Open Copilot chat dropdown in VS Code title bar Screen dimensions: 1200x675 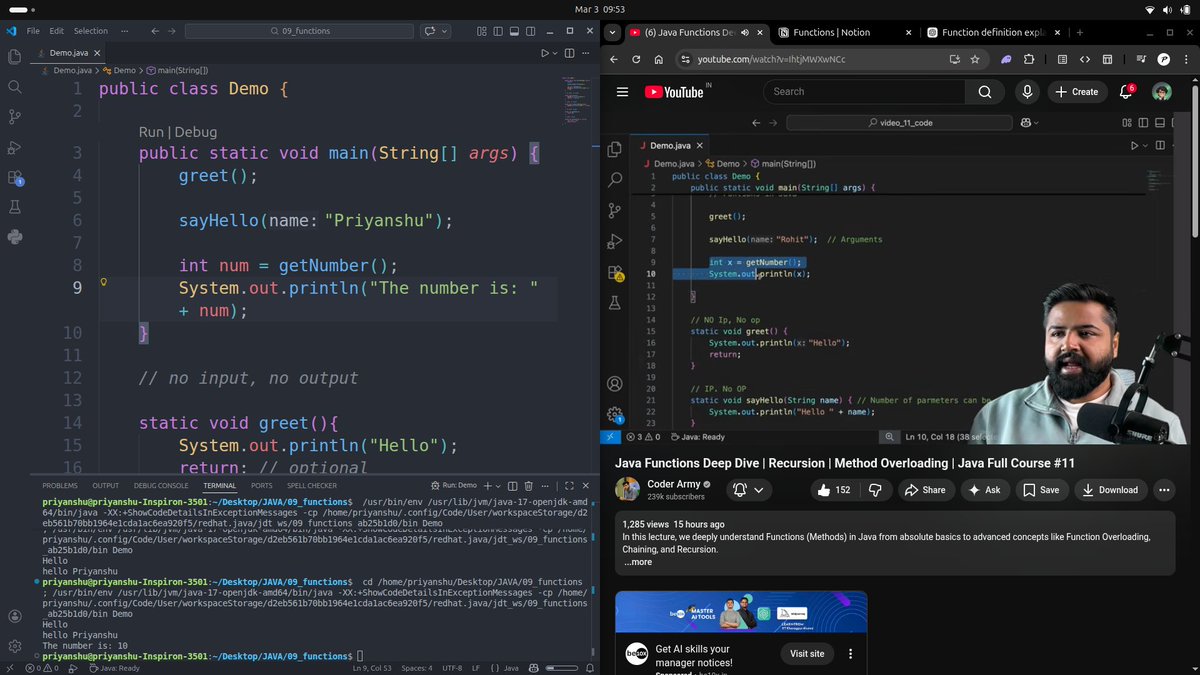pyautogui.click(x=442, y=31)
